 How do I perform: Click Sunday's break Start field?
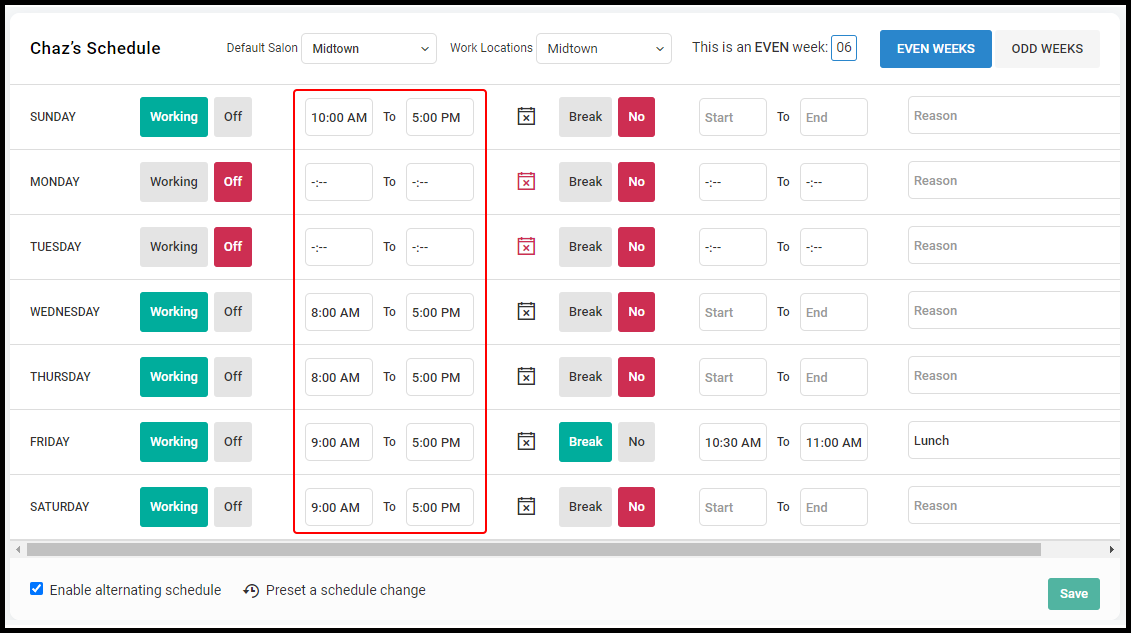732,117
